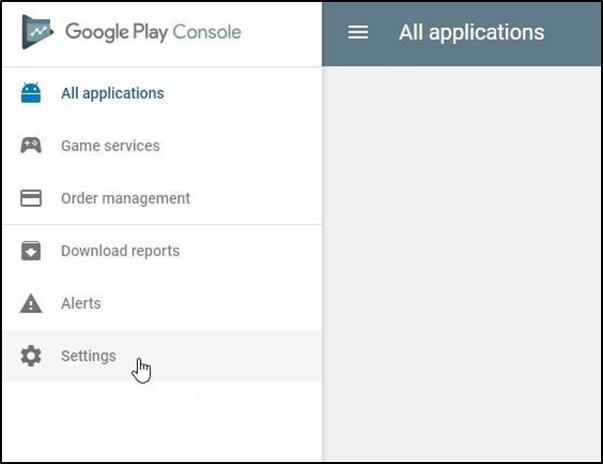Screen dimensions: 603x464
Task: Click the Game services gamepad icon
Action: click(31, 146)
